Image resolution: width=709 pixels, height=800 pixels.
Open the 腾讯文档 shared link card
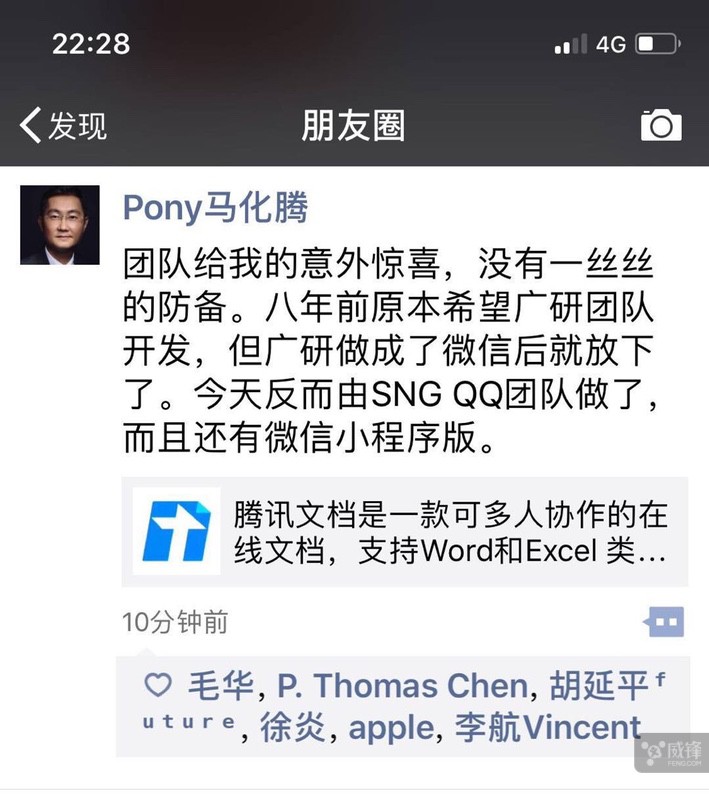404,532
